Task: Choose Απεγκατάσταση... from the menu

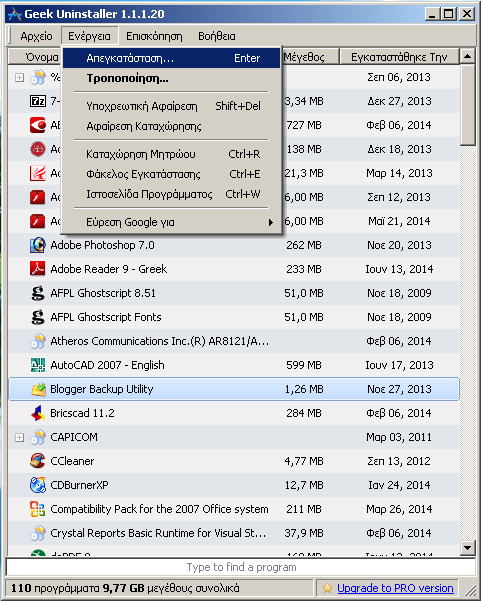Action: pyautogui.click(x=172, y=58)
